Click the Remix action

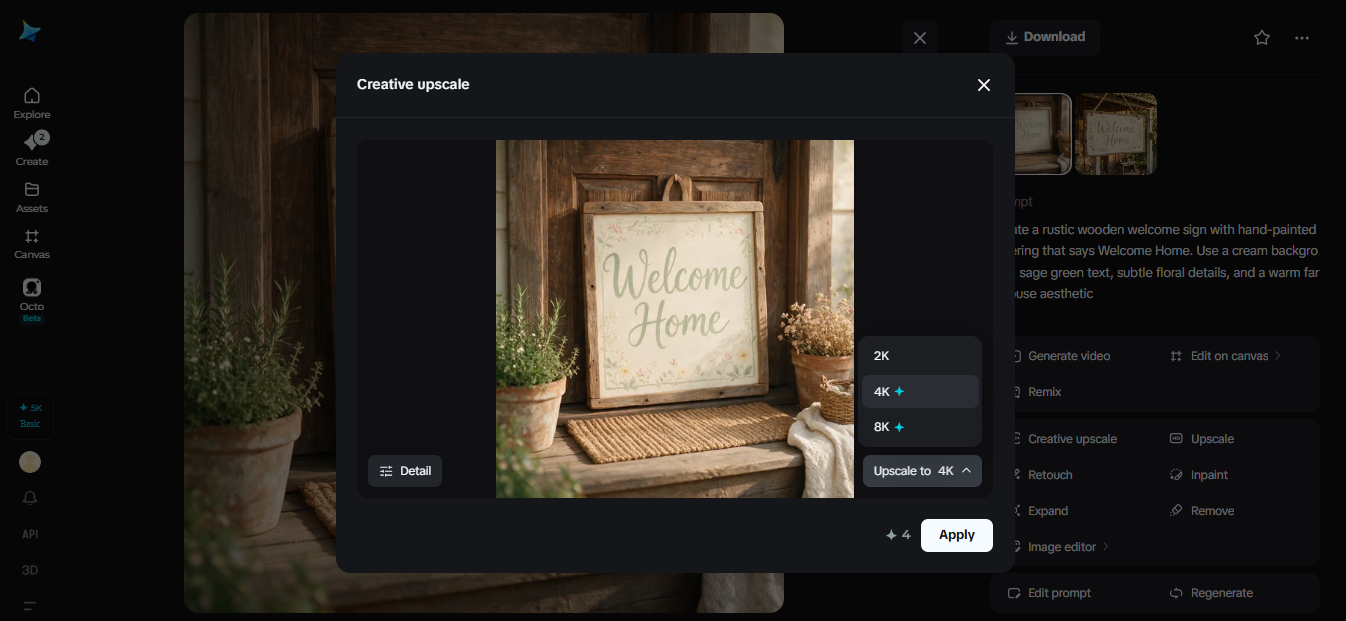tap(1044, 392)
